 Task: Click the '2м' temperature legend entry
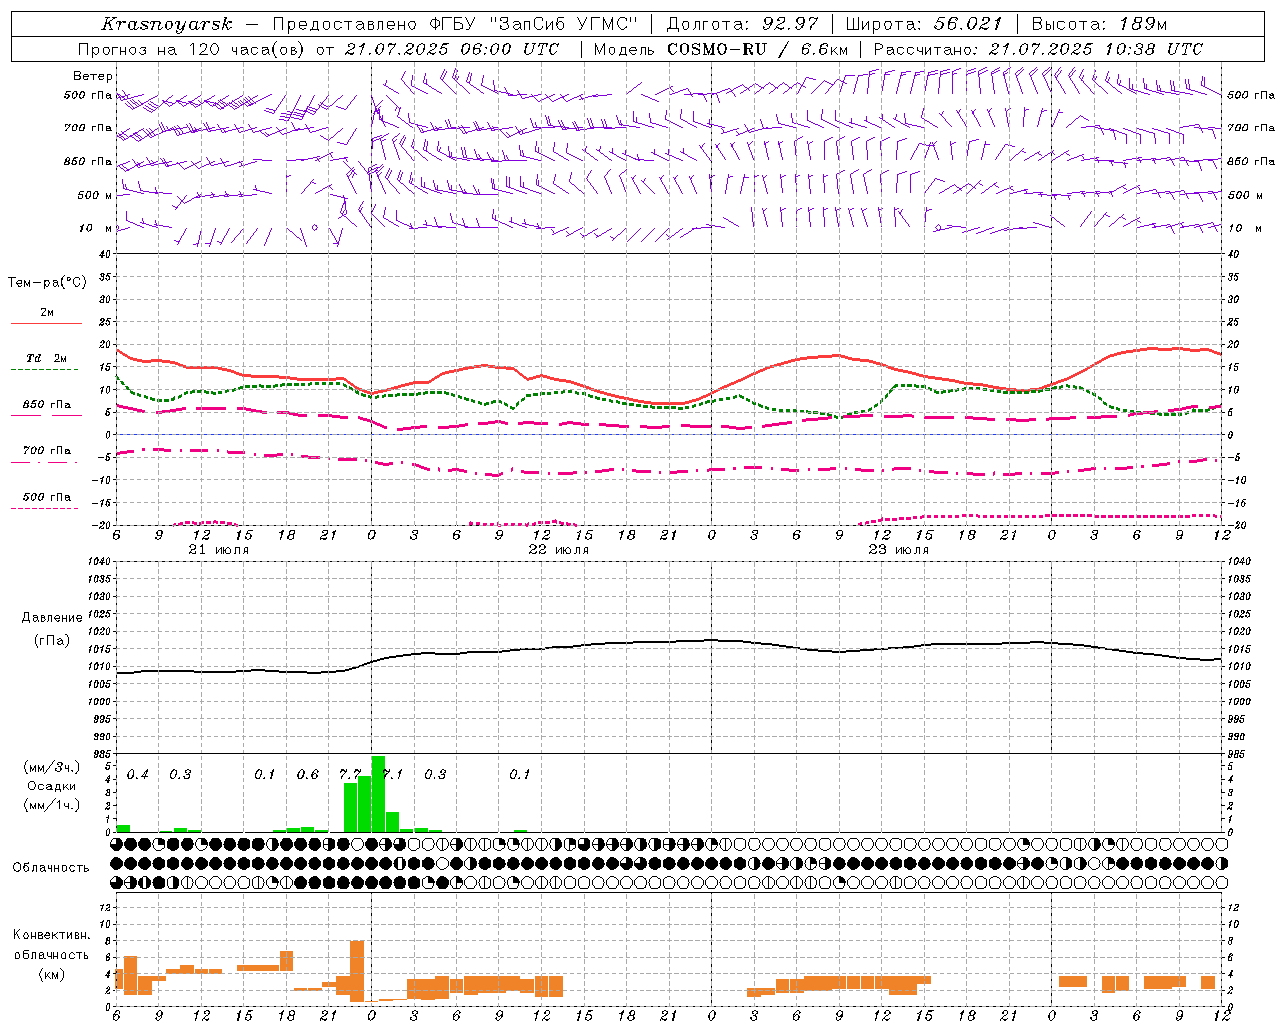(x=47, y=312)
